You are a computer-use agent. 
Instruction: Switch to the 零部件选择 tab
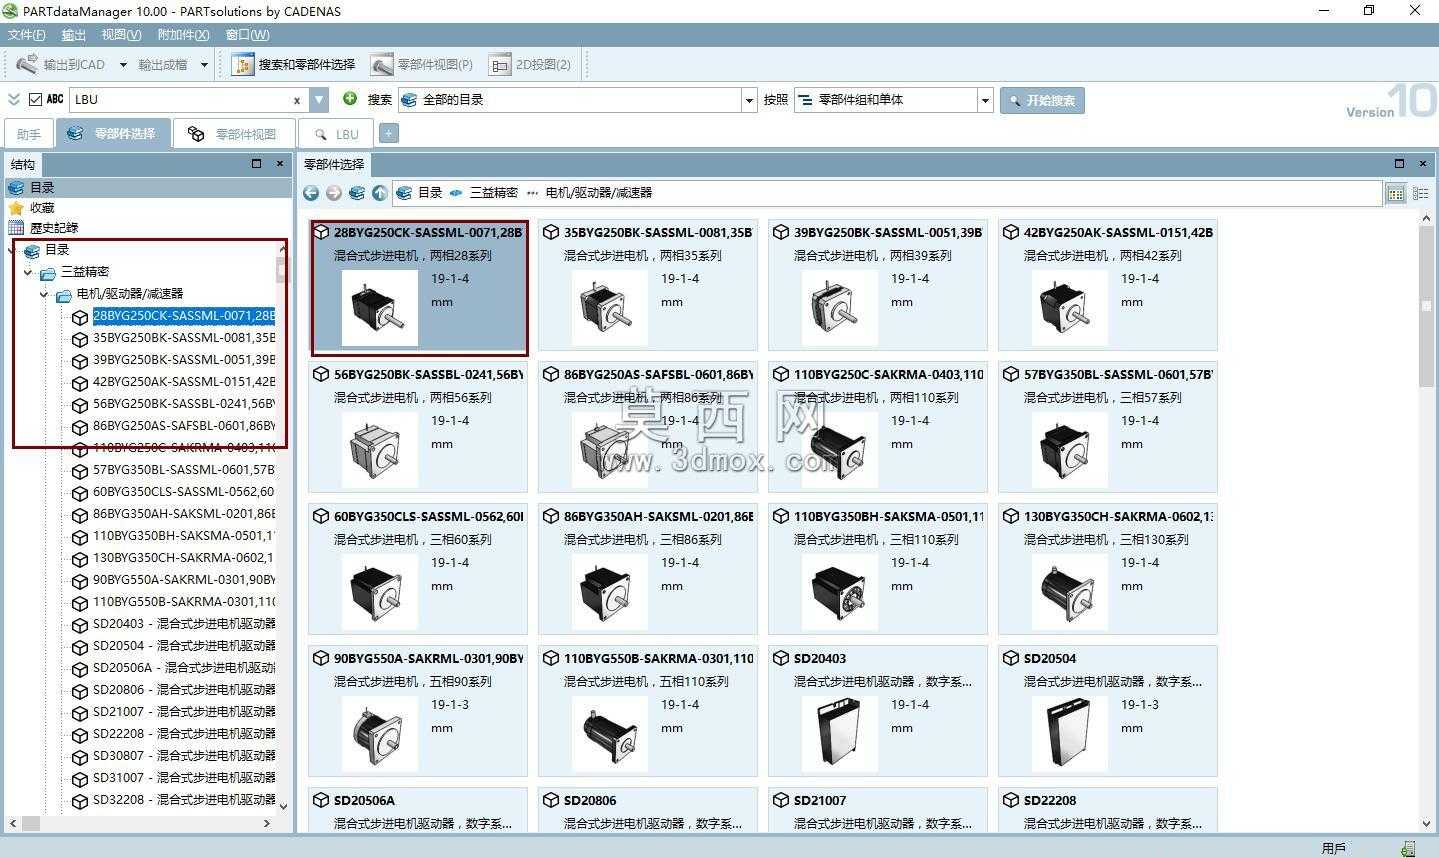click(x=113, y=133)
